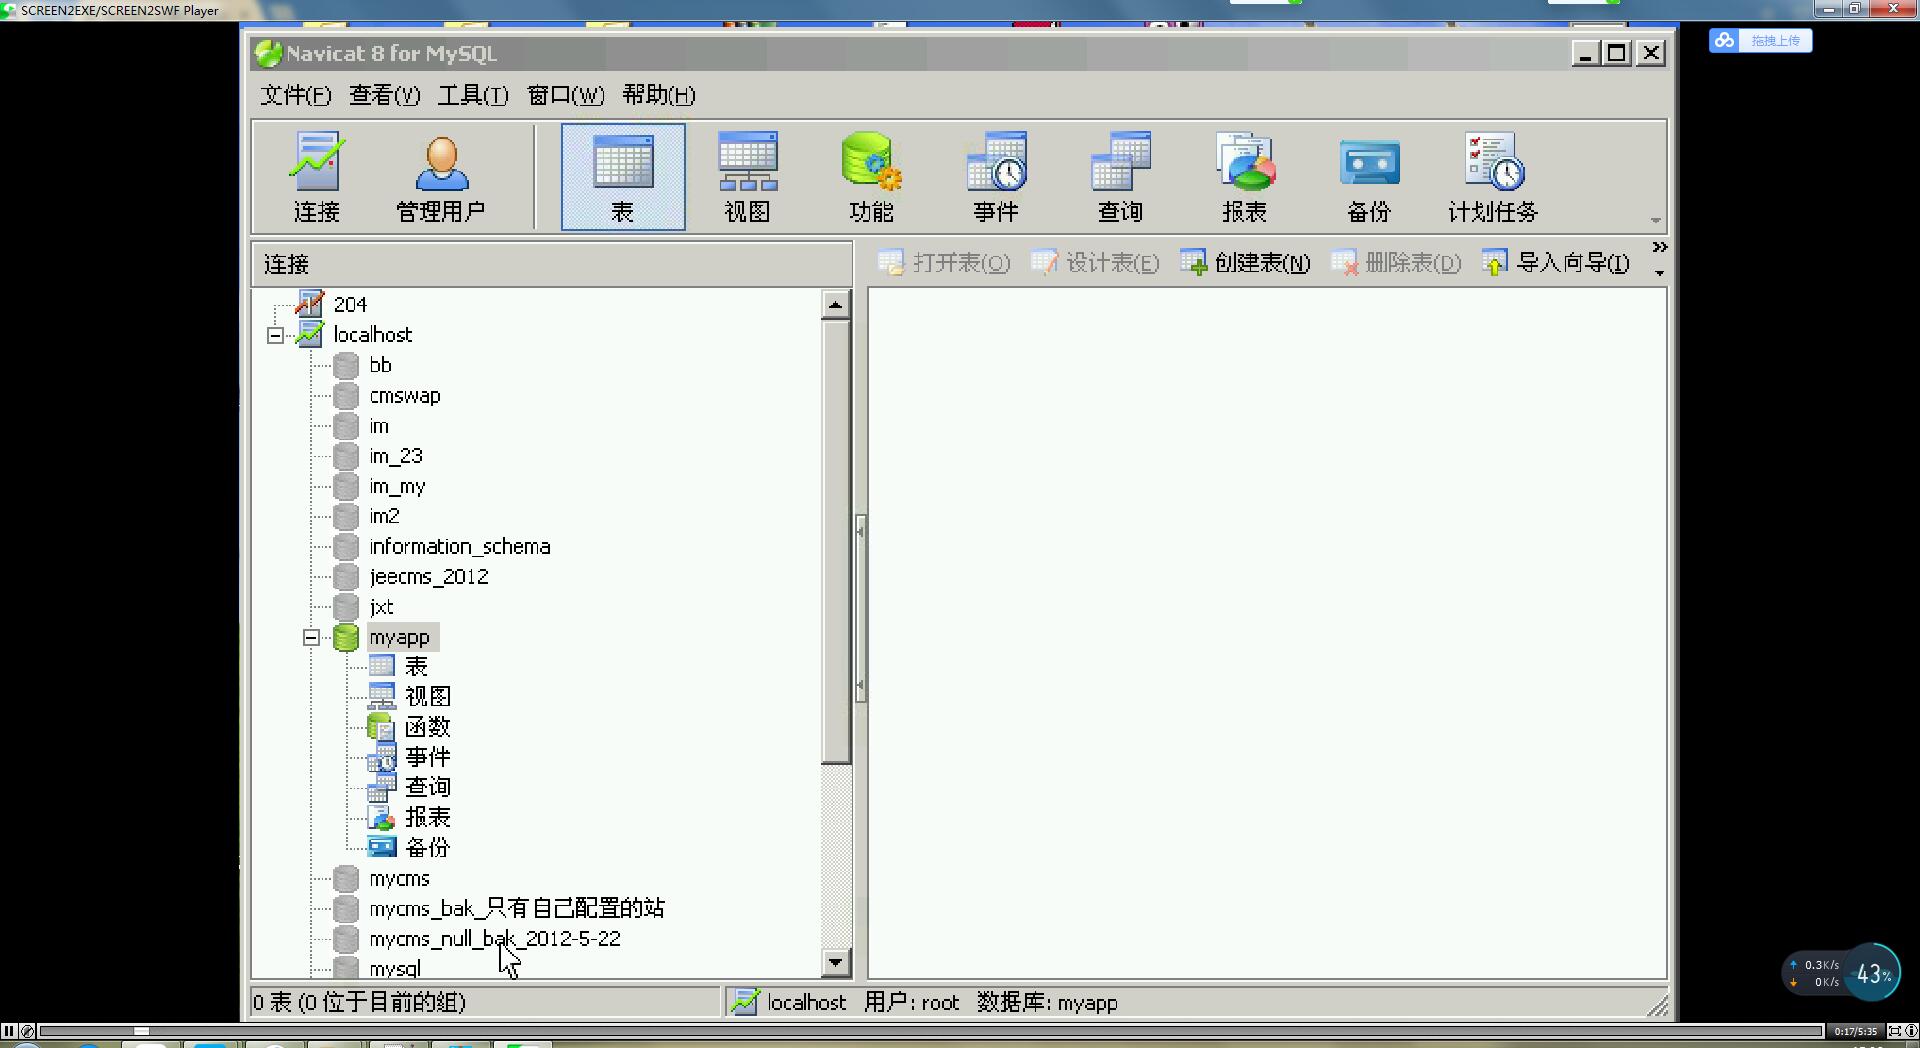The width and height of the screenshot is (1920, 1048).
Task: Open 管理用户 (Manage Users) toolbar icon
Action: click(x=441, y=177)
